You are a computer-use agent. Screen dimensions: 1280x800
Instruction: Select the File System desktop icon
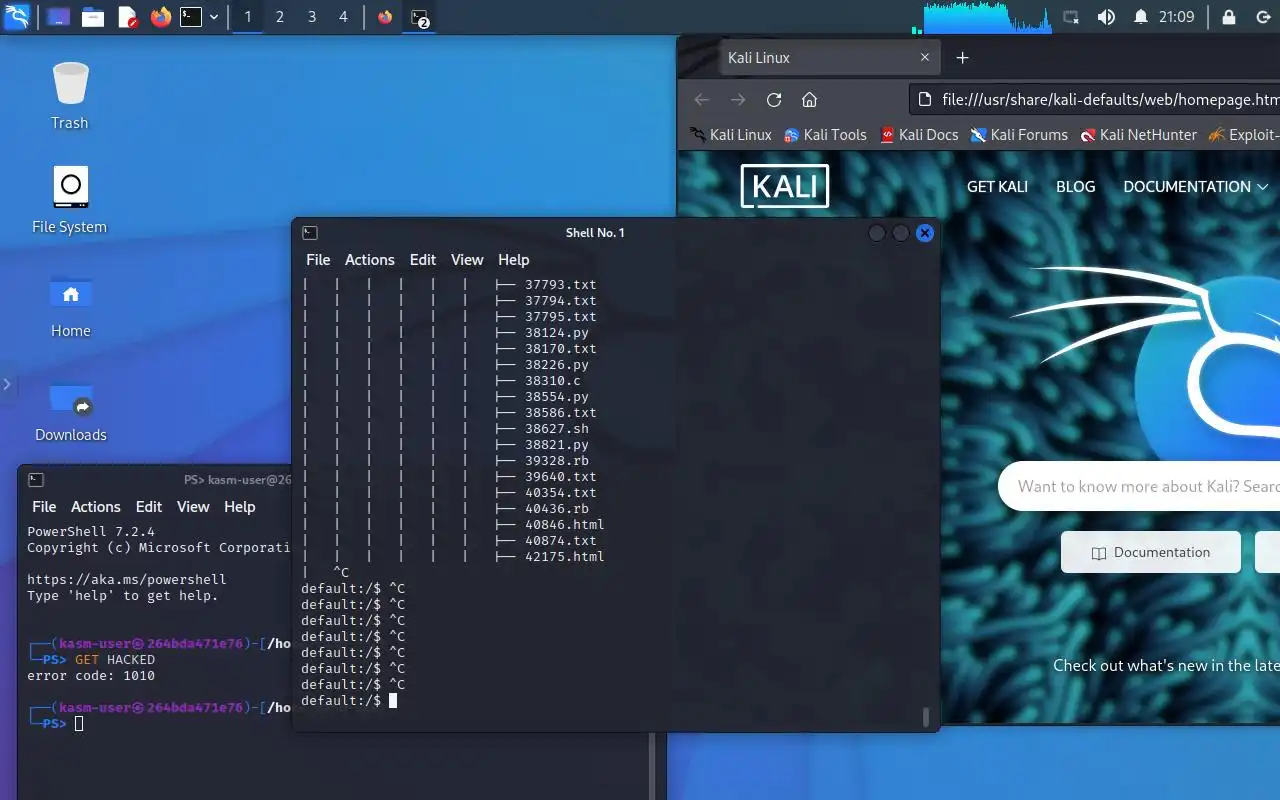[70, 200]
